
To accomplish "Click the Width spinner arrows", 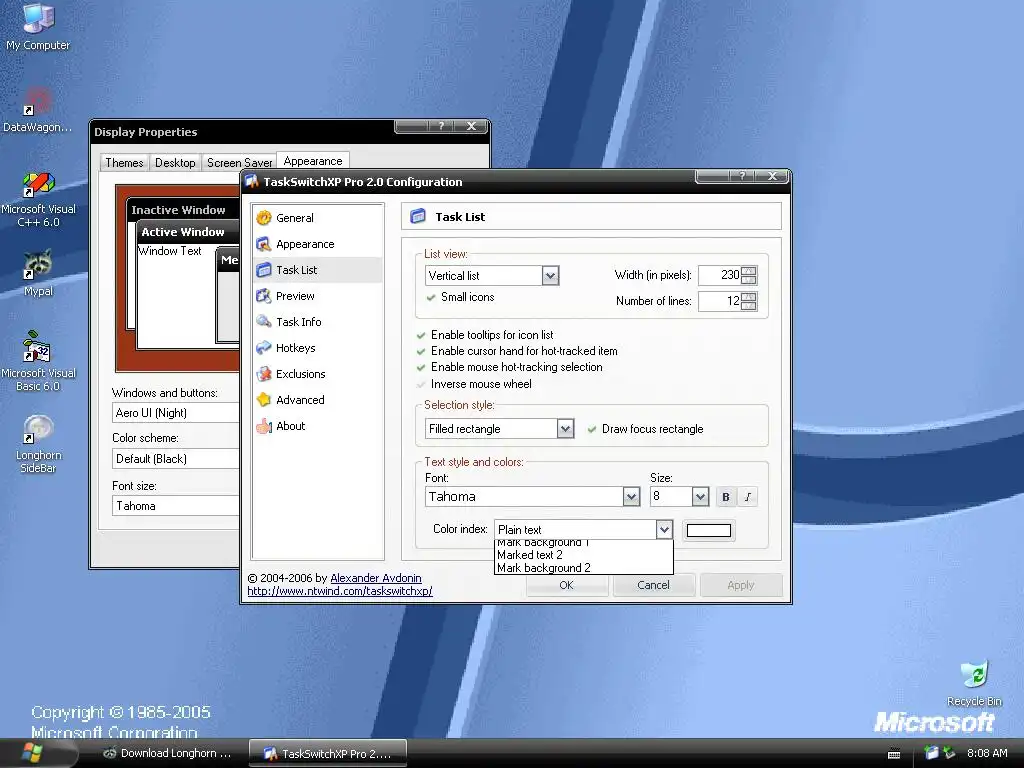I will [x=749, y=275].
